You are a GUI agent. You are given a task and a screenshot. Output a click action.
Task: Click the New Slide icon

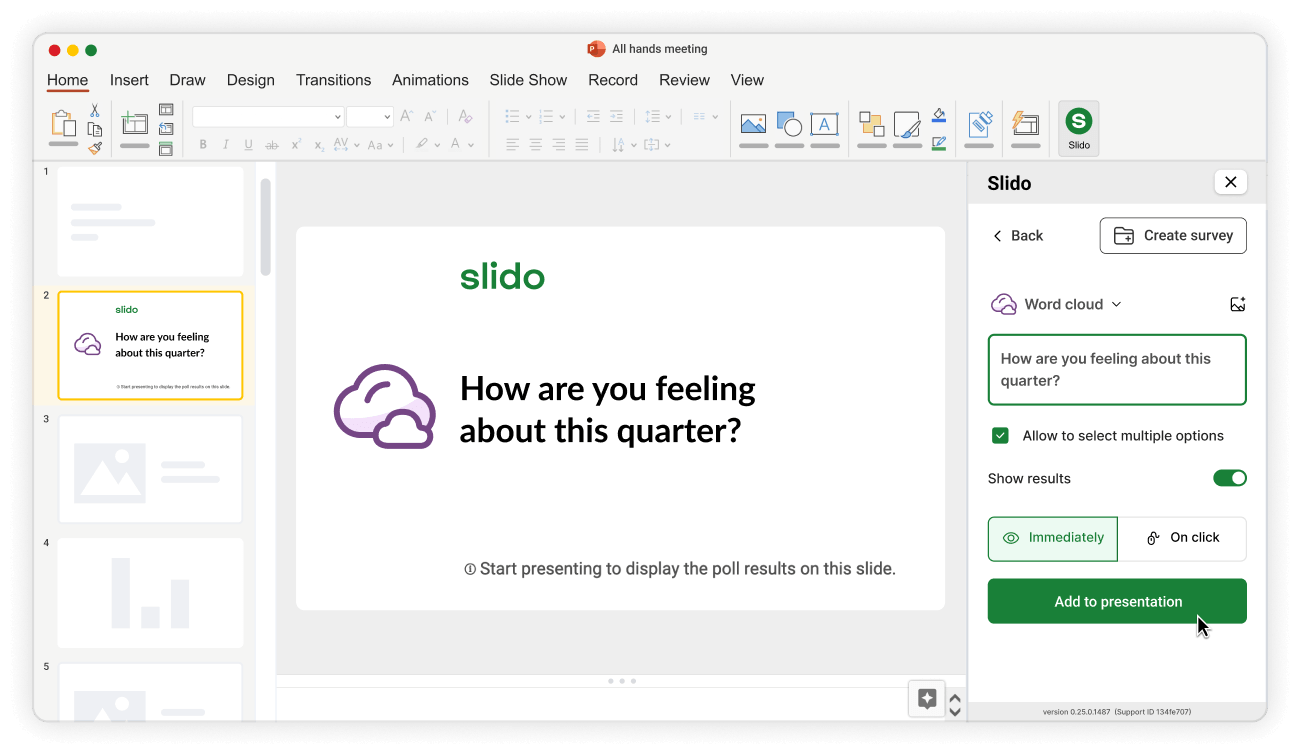[134, 123]
